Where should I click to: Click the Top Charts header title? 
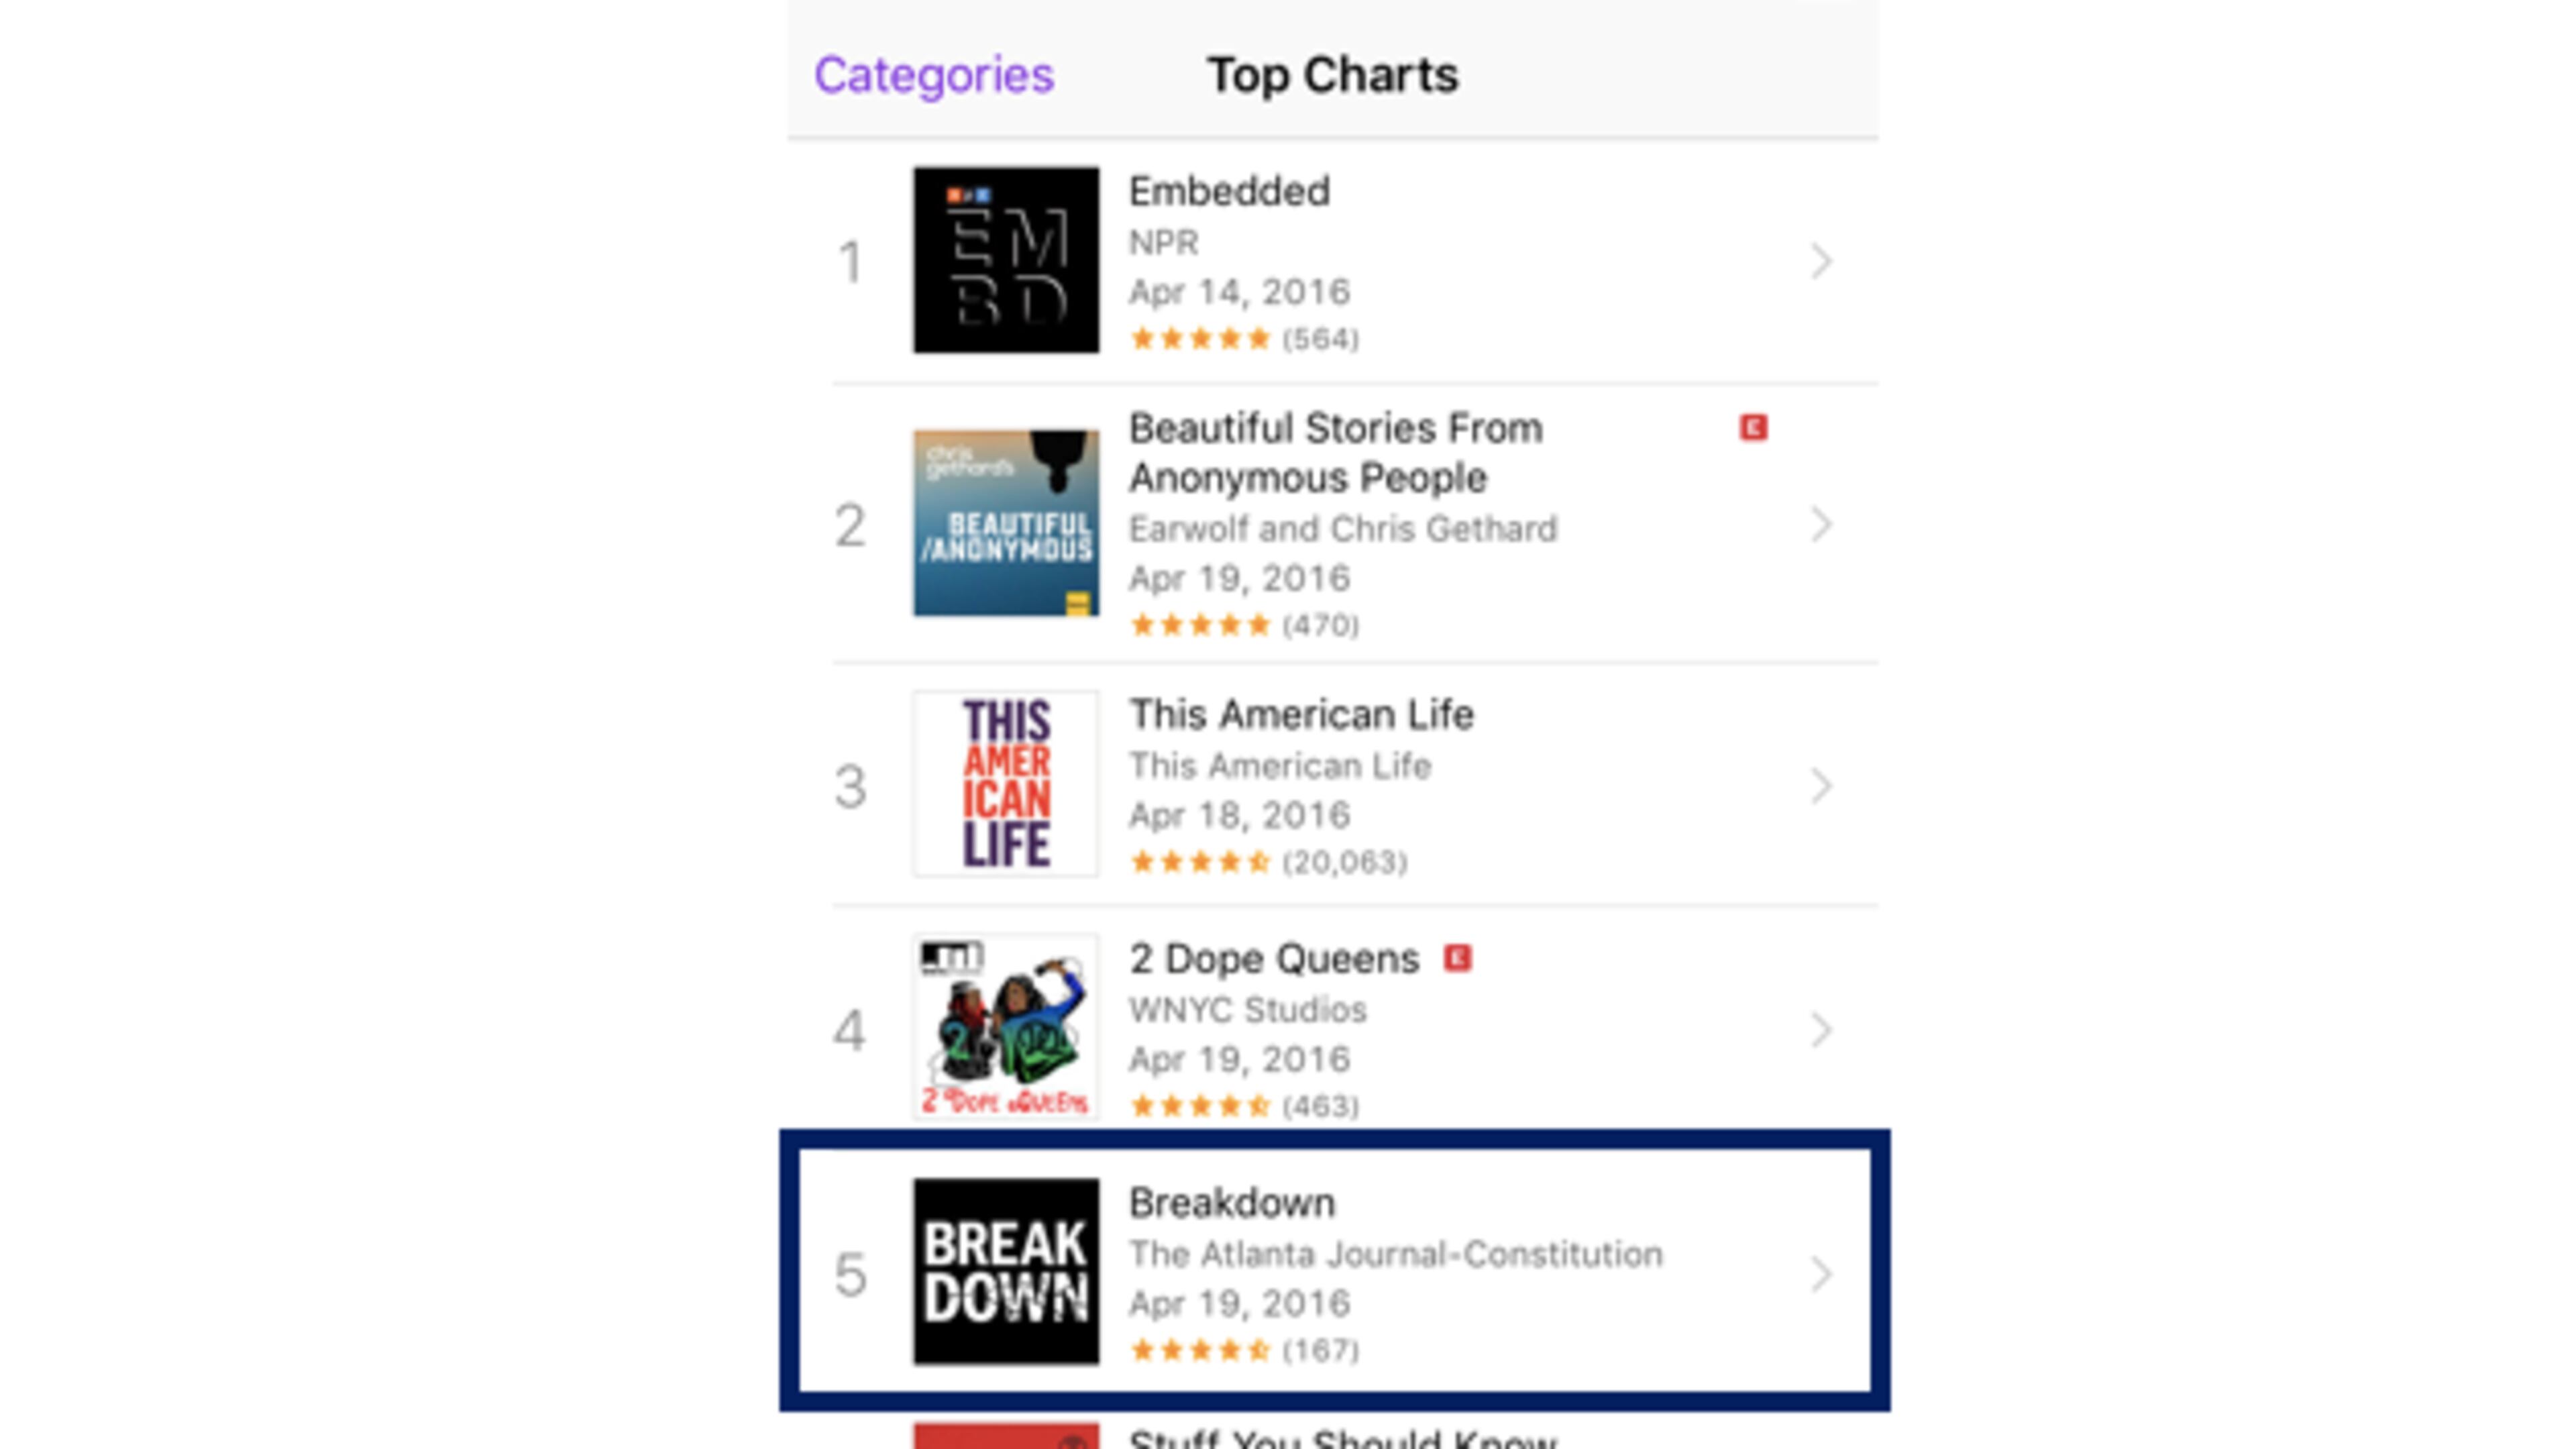tap(1333, 75)
